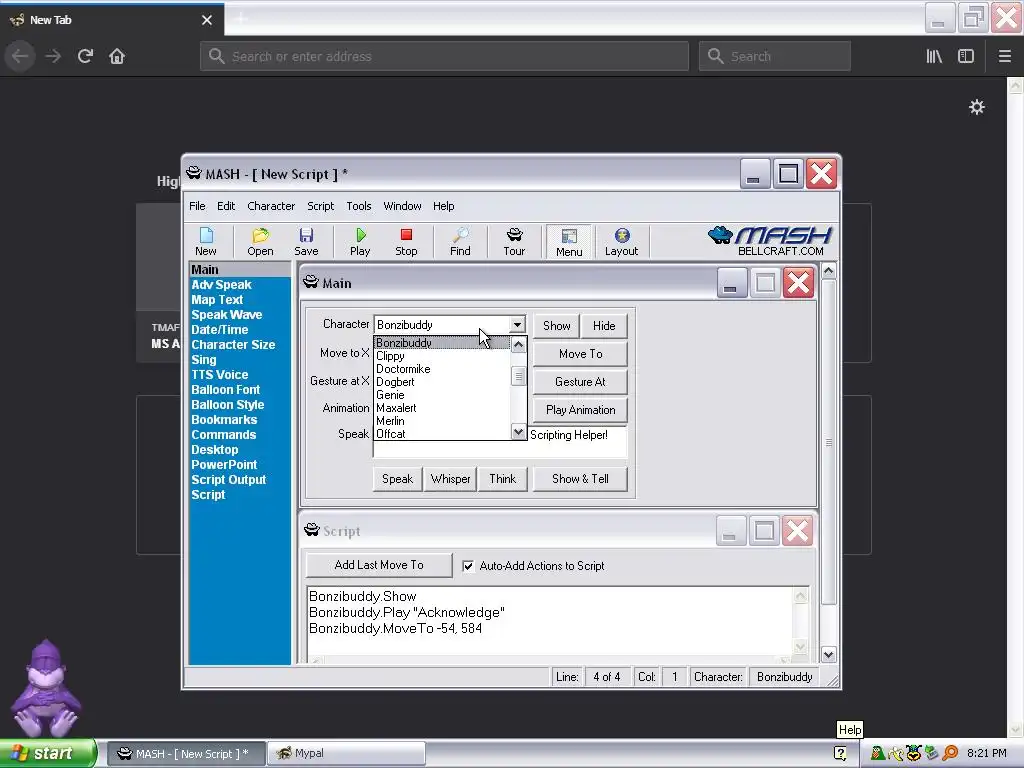
Task: Switch to Mypal taskbar item
Action: click(x=346, y=753)
